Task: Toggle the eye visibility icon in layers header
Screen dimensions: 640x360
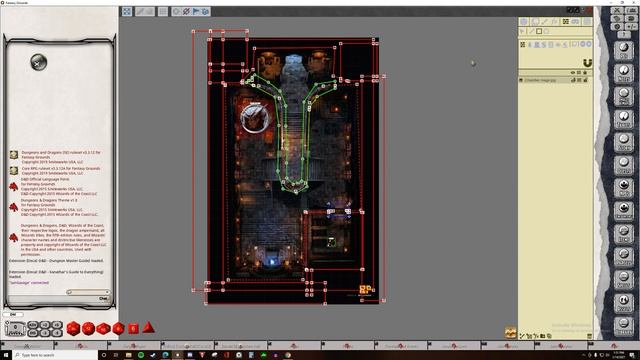Action: pyautogui.click(x=573, y=73)
